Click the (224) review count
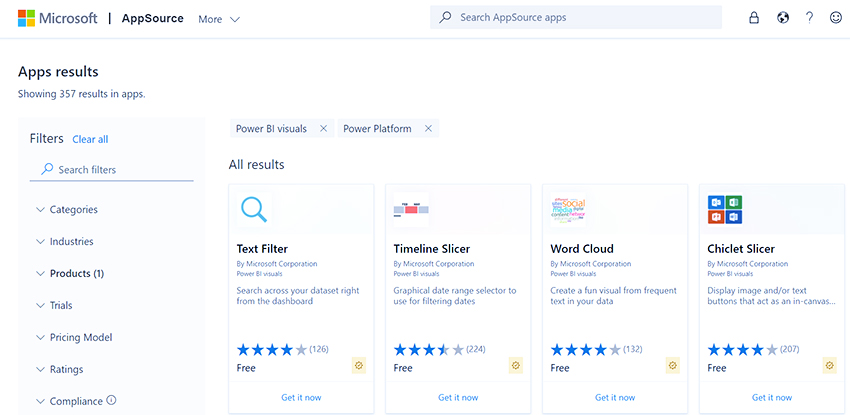 [x=476, y=349]
